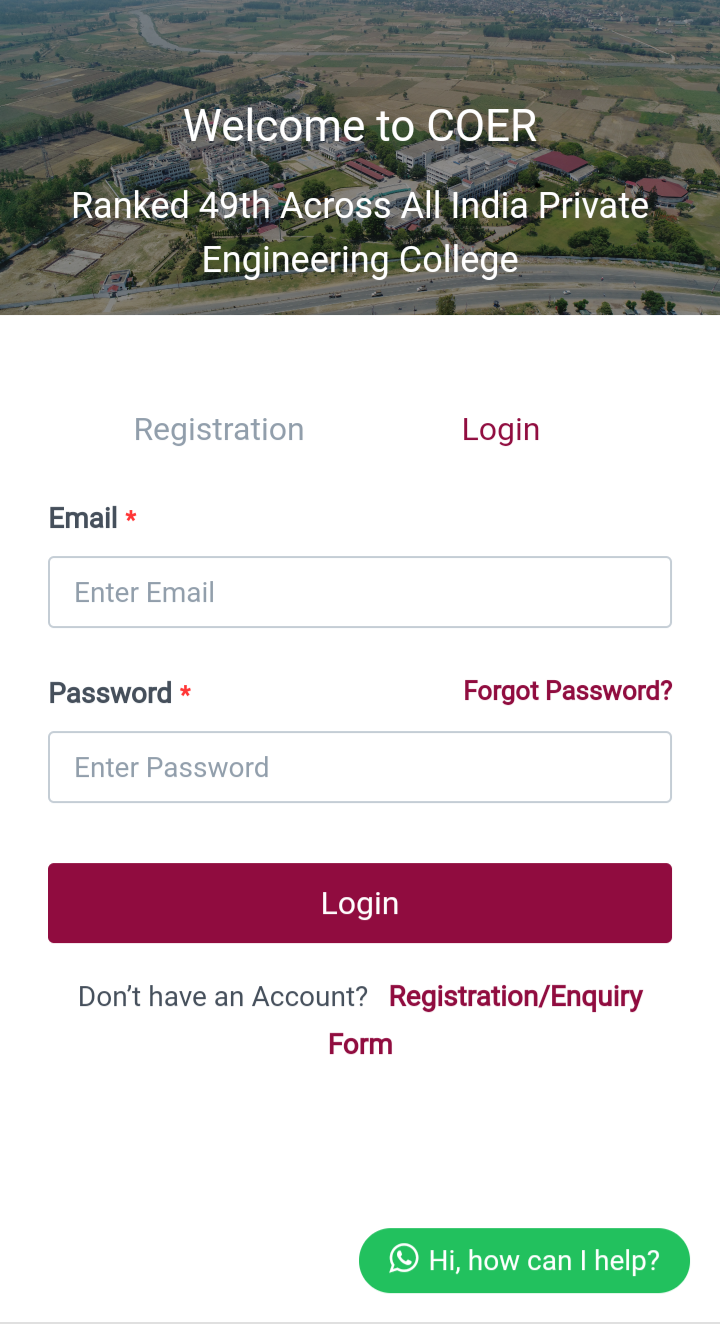The height and width of the screenshot is (1326, 720).
Task: Click the Password field label
Action: 111,692
